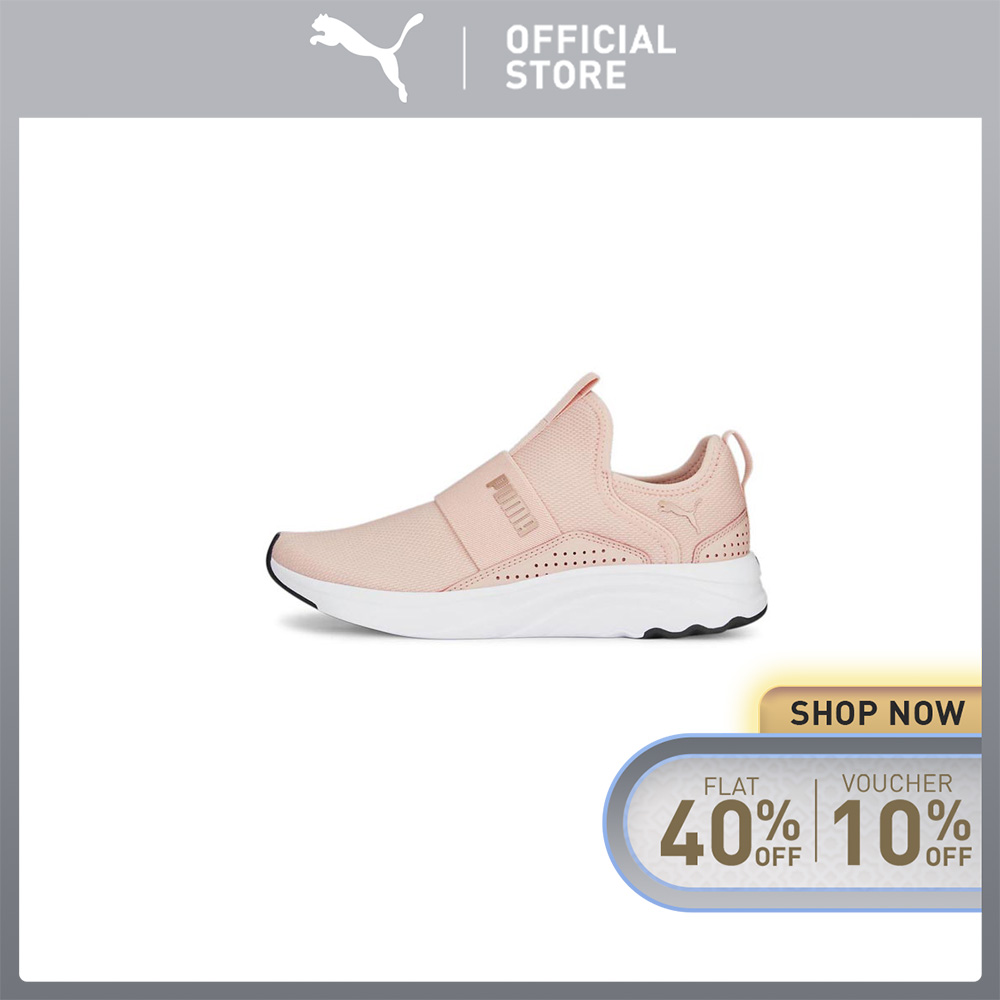Click the VOUCHER label text
Image resolution: width=1000 pixels, height=1000 pixels.
coord(897,783)
